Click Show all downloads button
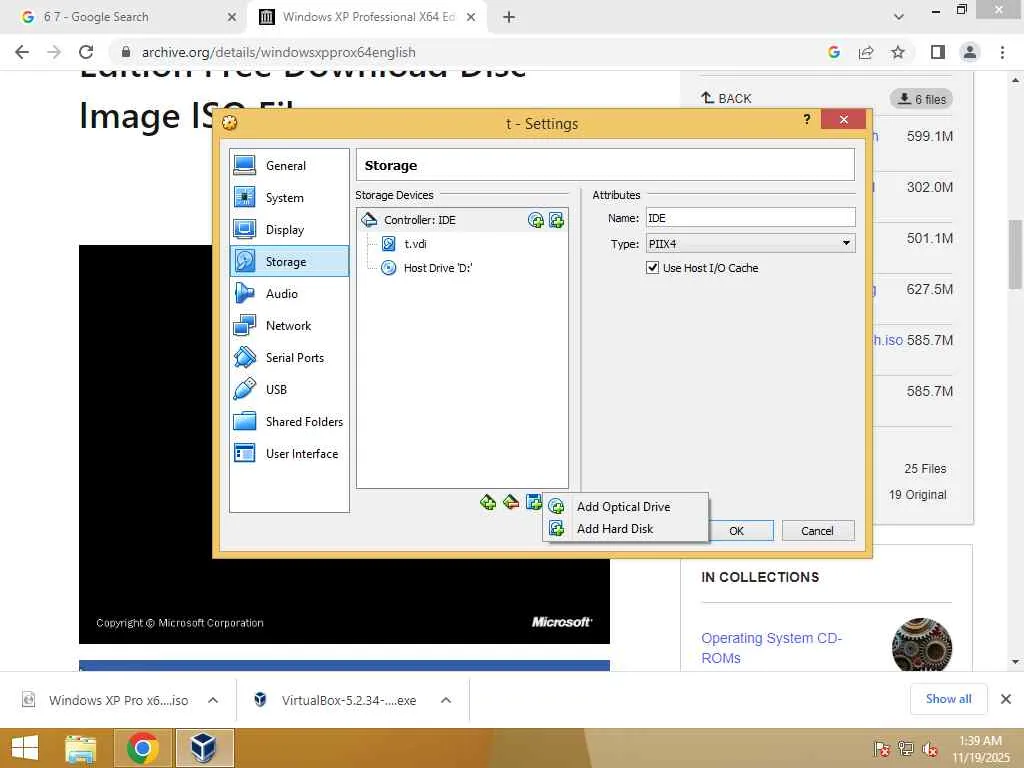Viewport: 1024px width, 768px height. click(948, 699)
